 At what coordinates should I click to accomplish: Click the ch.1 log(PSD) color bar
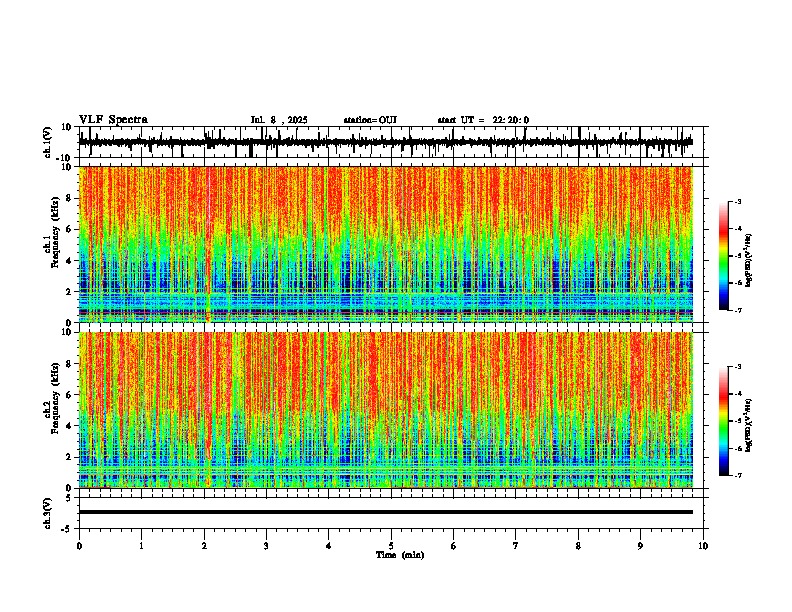(x=724, y=256)
